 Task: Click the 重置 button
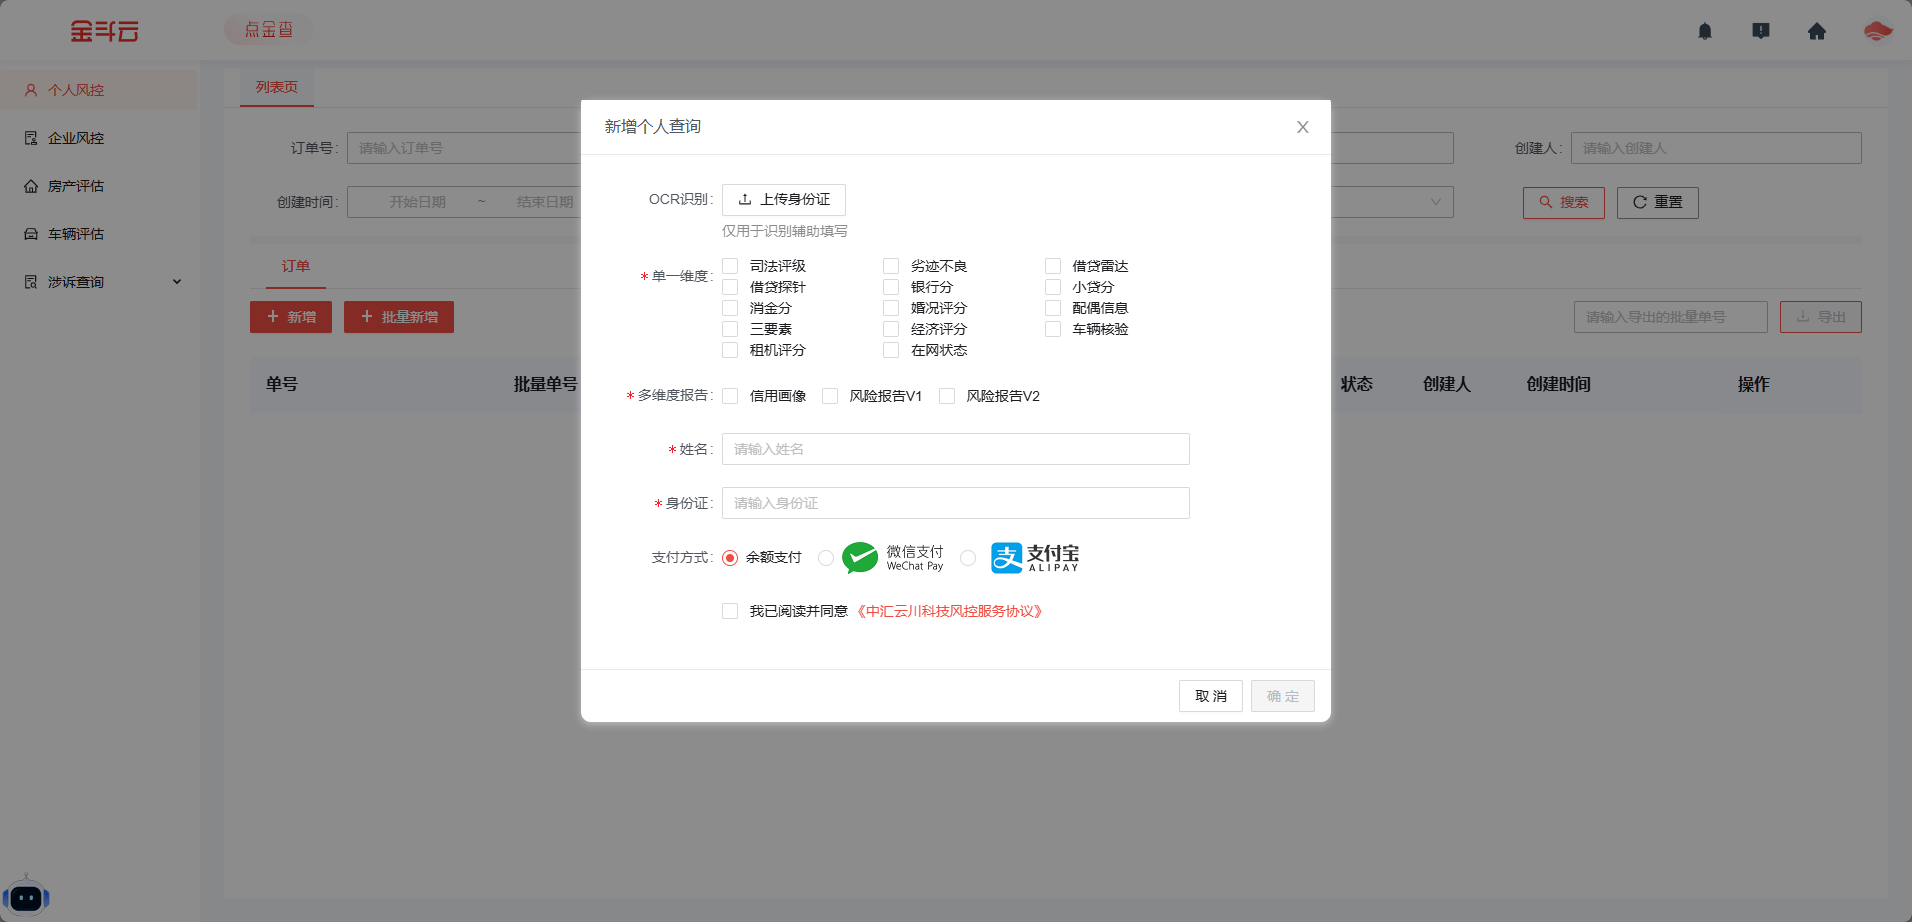pos(1658,203)
